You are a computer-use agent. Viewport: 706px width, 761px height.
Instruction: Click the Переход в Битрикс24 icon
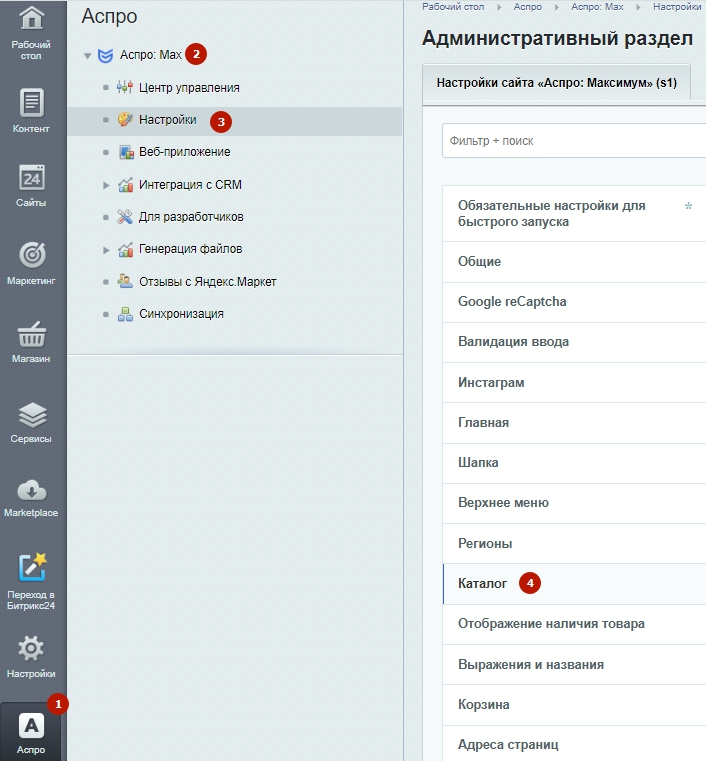point(32,567)
